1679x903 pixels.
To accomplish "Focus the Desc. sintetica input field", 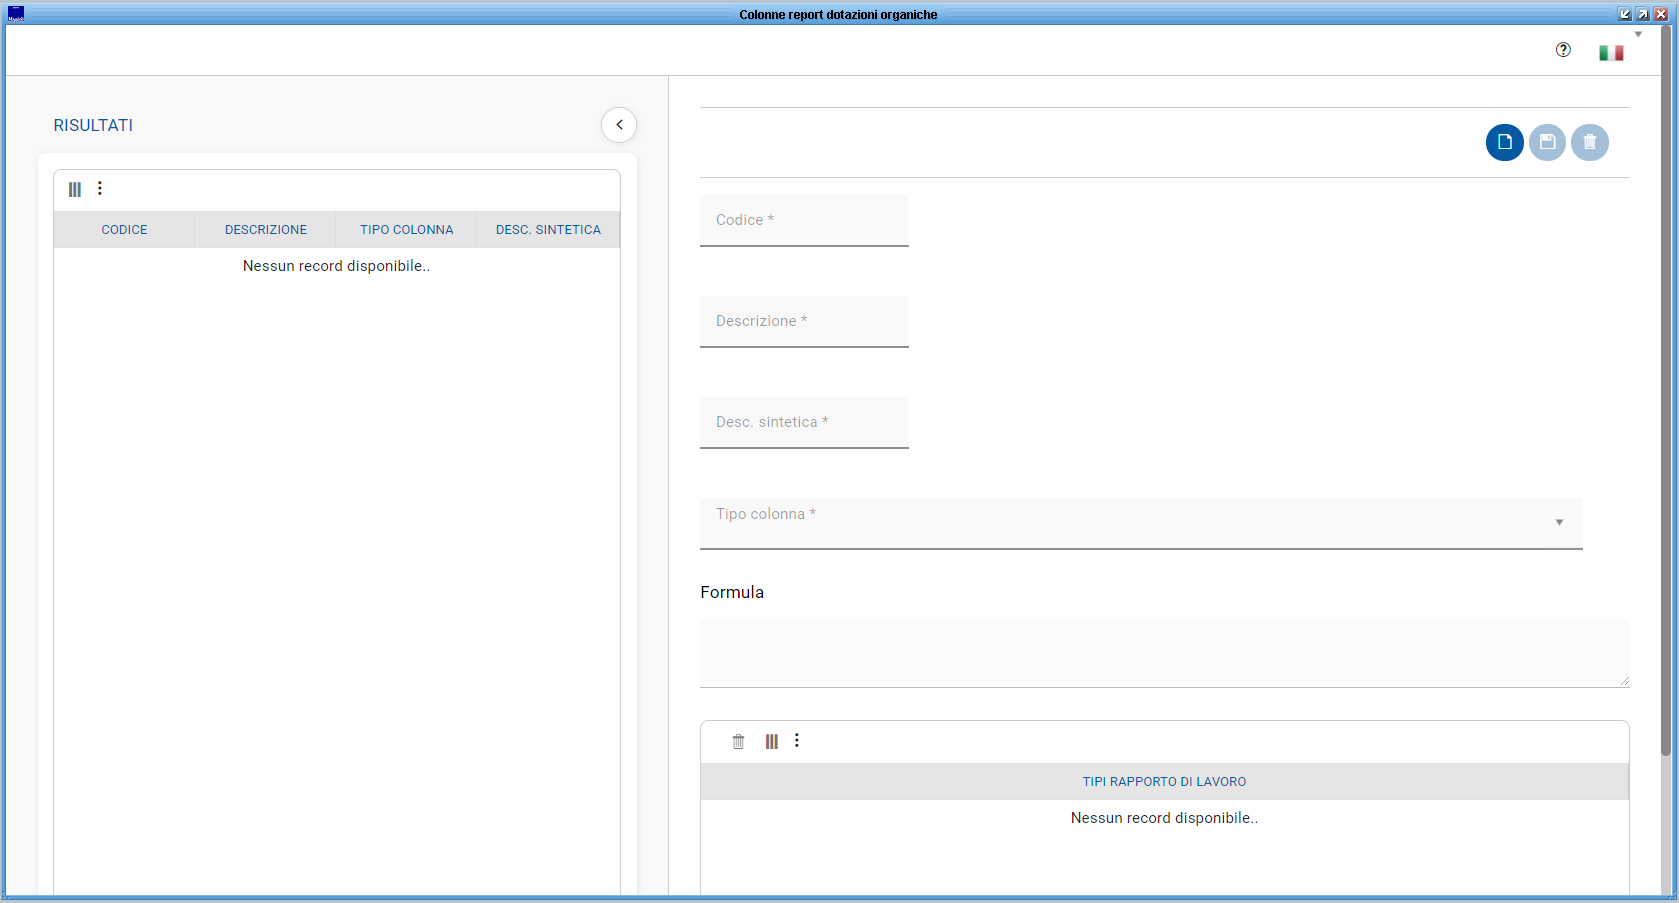I will (x=804, y=423).
